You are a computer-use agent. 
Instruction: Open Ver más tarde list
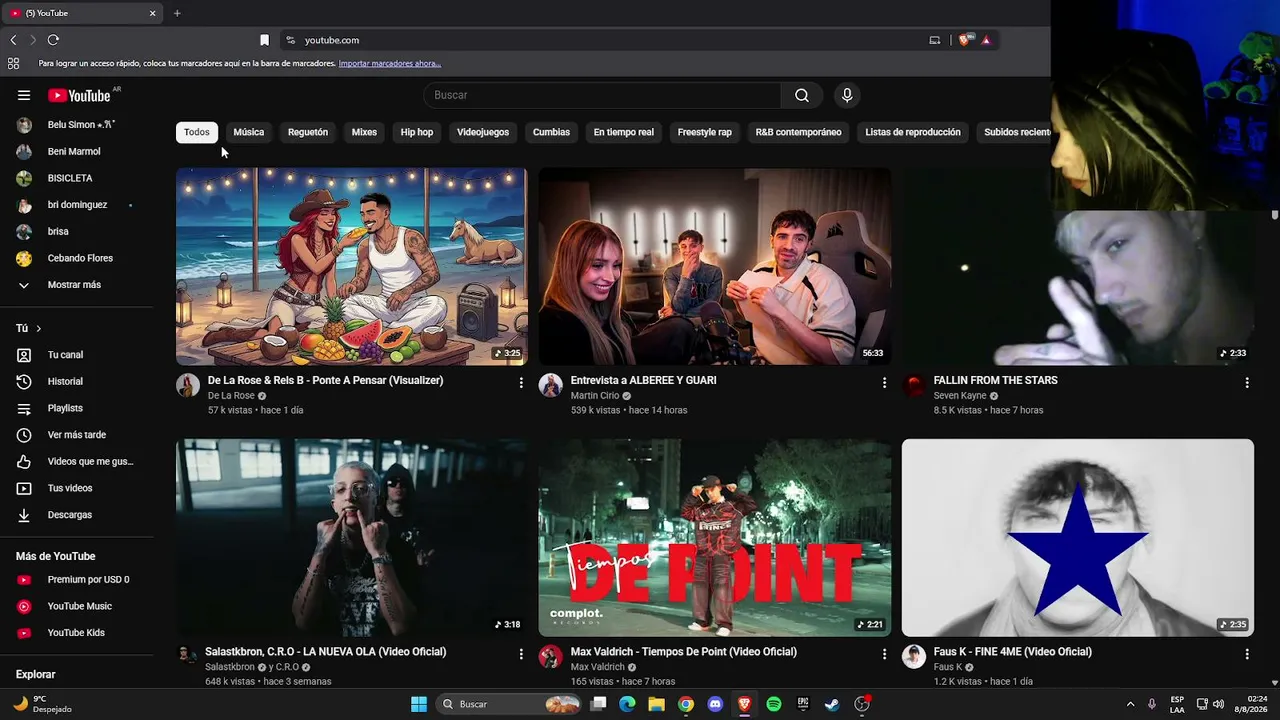point(77,435)
